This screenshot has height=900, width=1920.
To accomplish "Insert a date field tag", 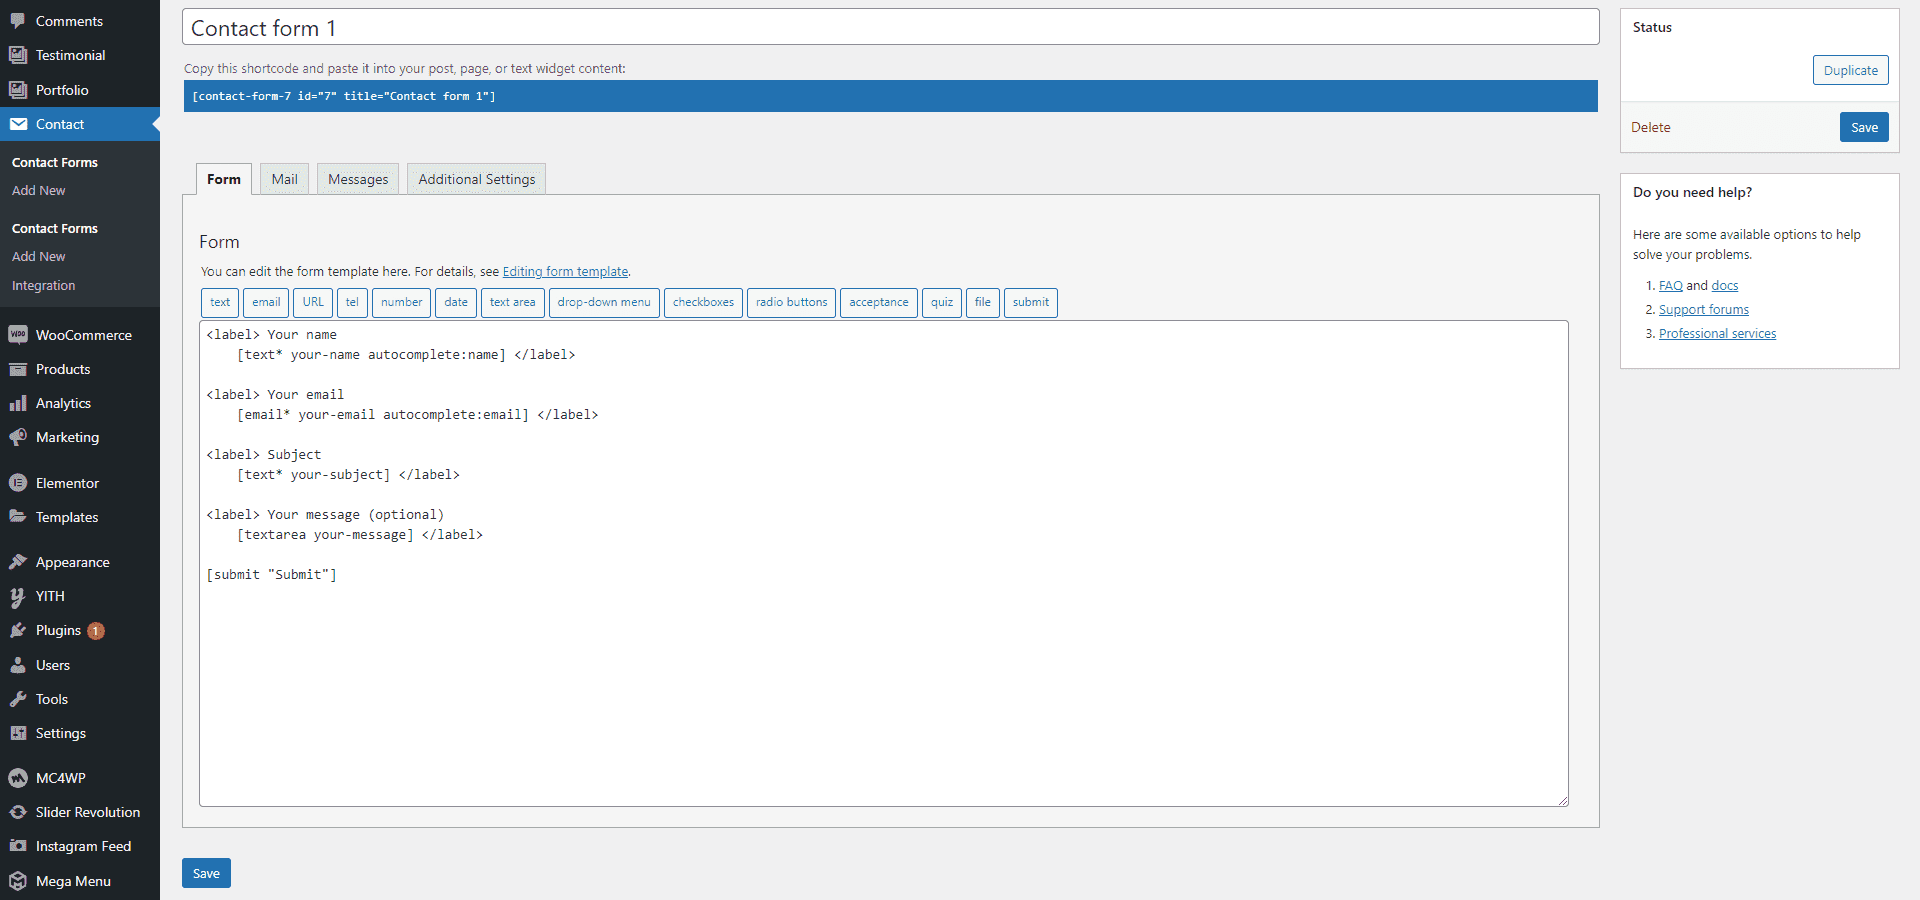I will point(456,302).
